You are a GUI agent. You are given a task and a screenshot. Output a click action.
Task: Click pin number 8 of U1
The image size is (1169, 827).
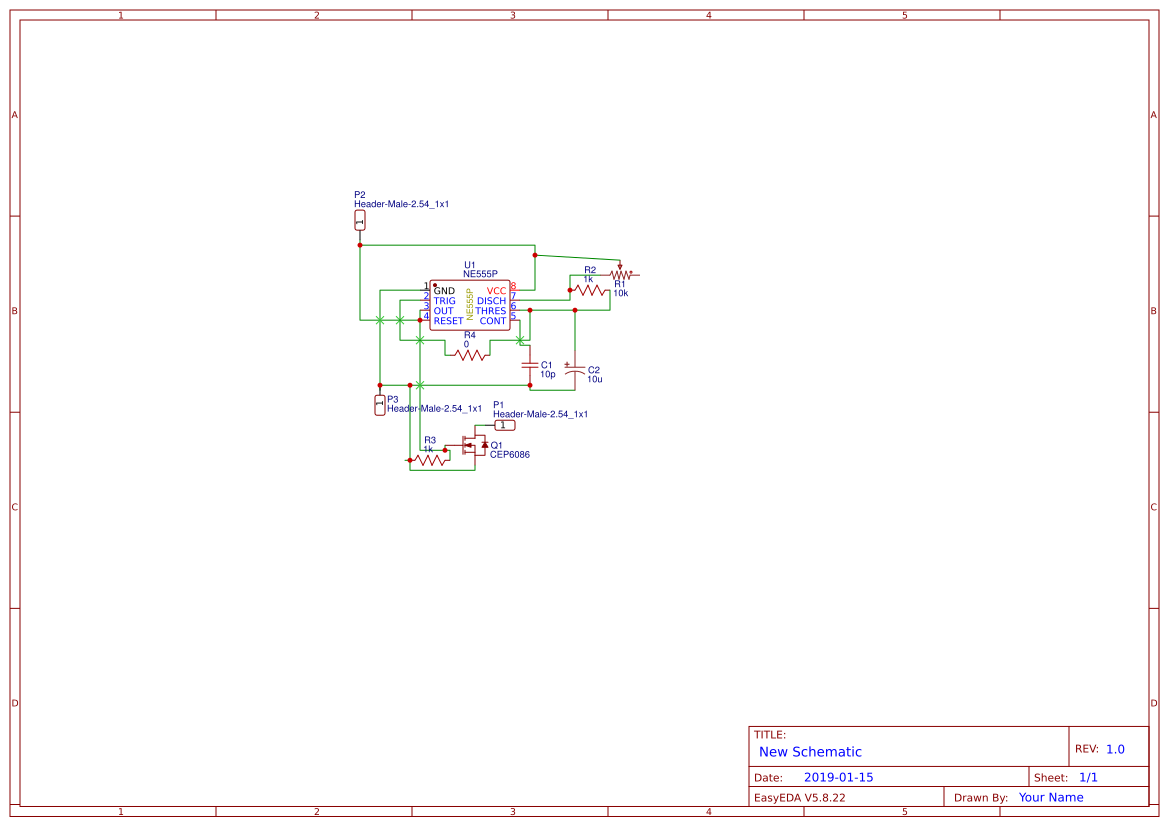tap(514, 286)
